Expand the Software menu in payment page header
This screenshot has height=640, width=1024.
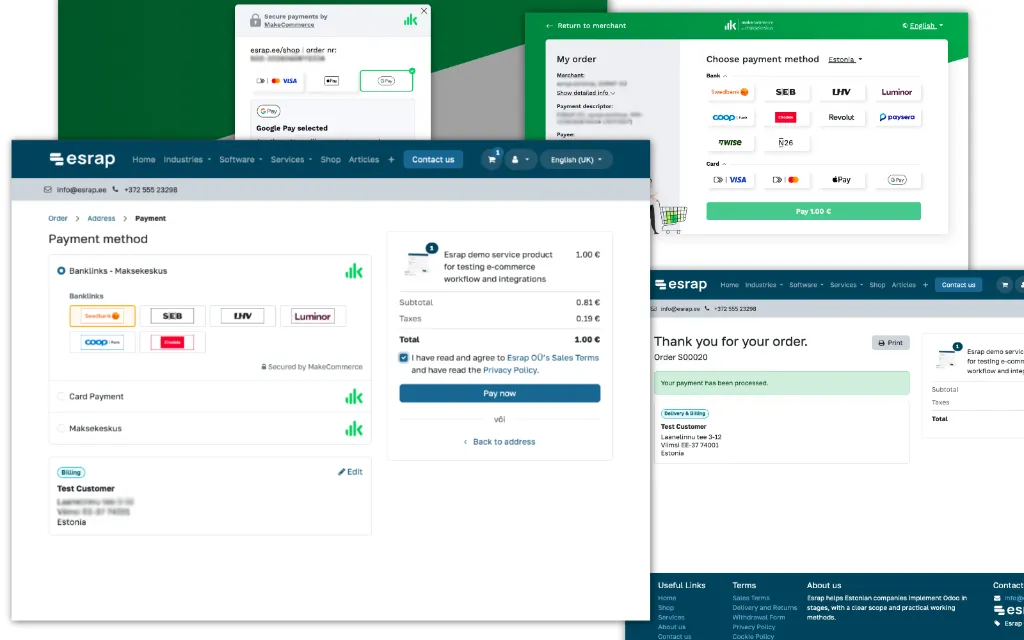pyautogui.click(x=240, y=159)
